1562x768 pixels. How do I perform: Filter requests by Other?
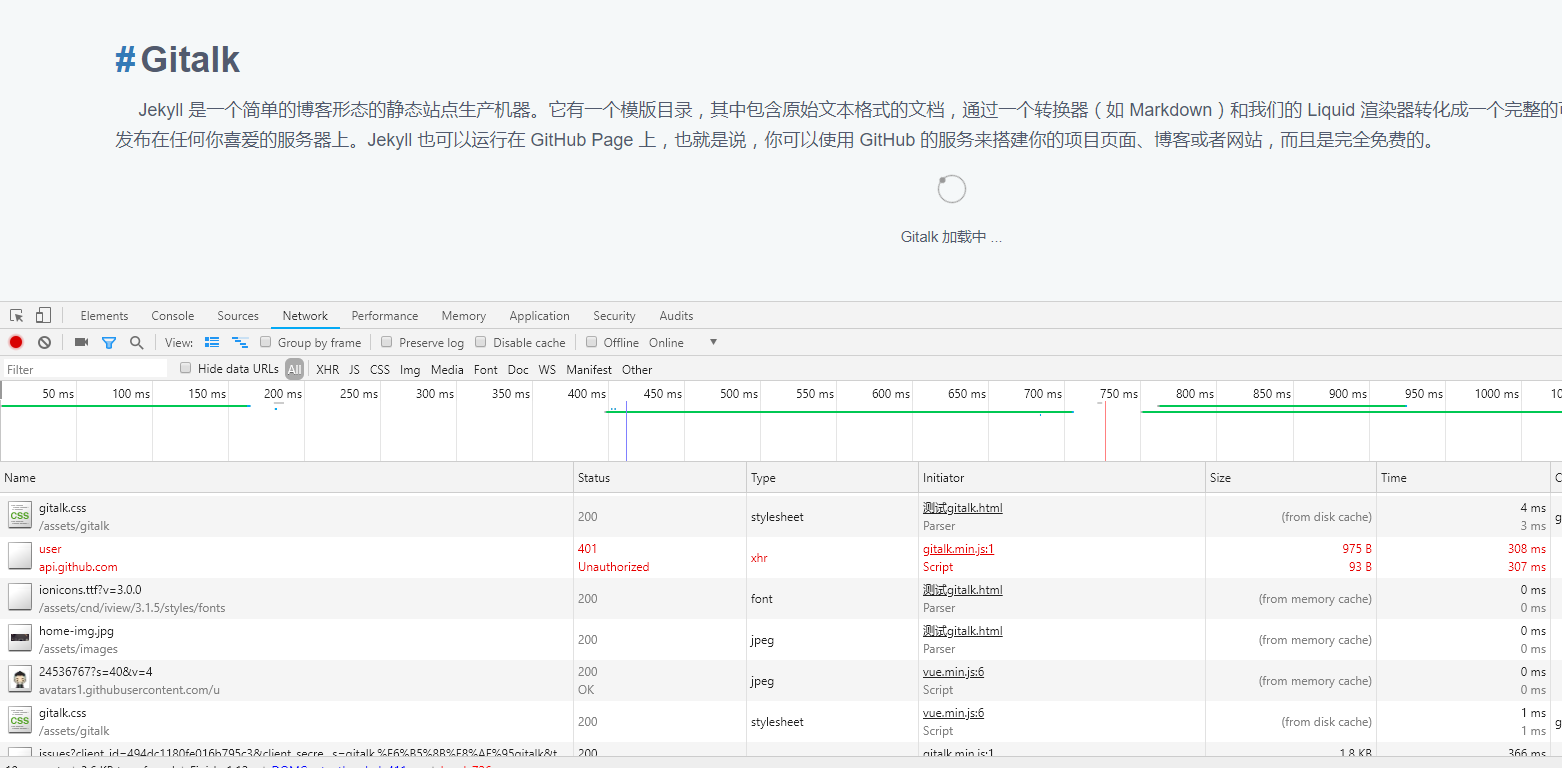(637, 369)
